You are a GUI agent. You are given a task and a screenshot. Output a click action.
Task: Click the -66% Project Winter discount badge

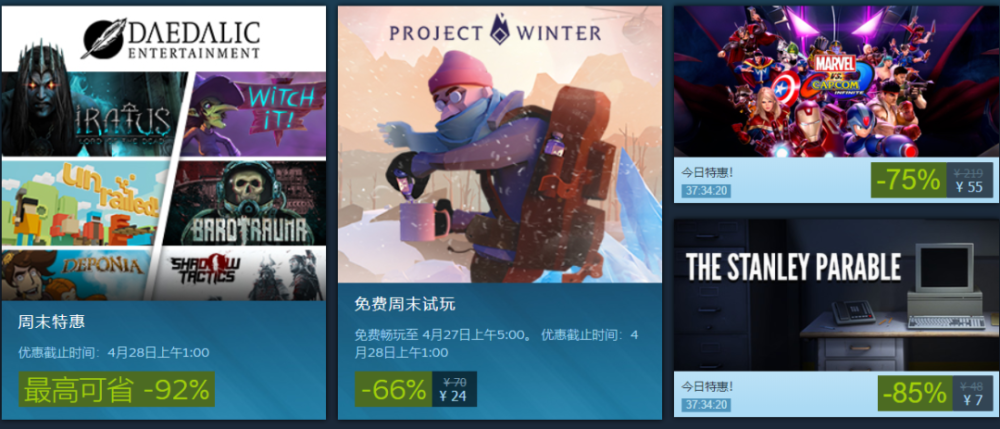point(393,389)
